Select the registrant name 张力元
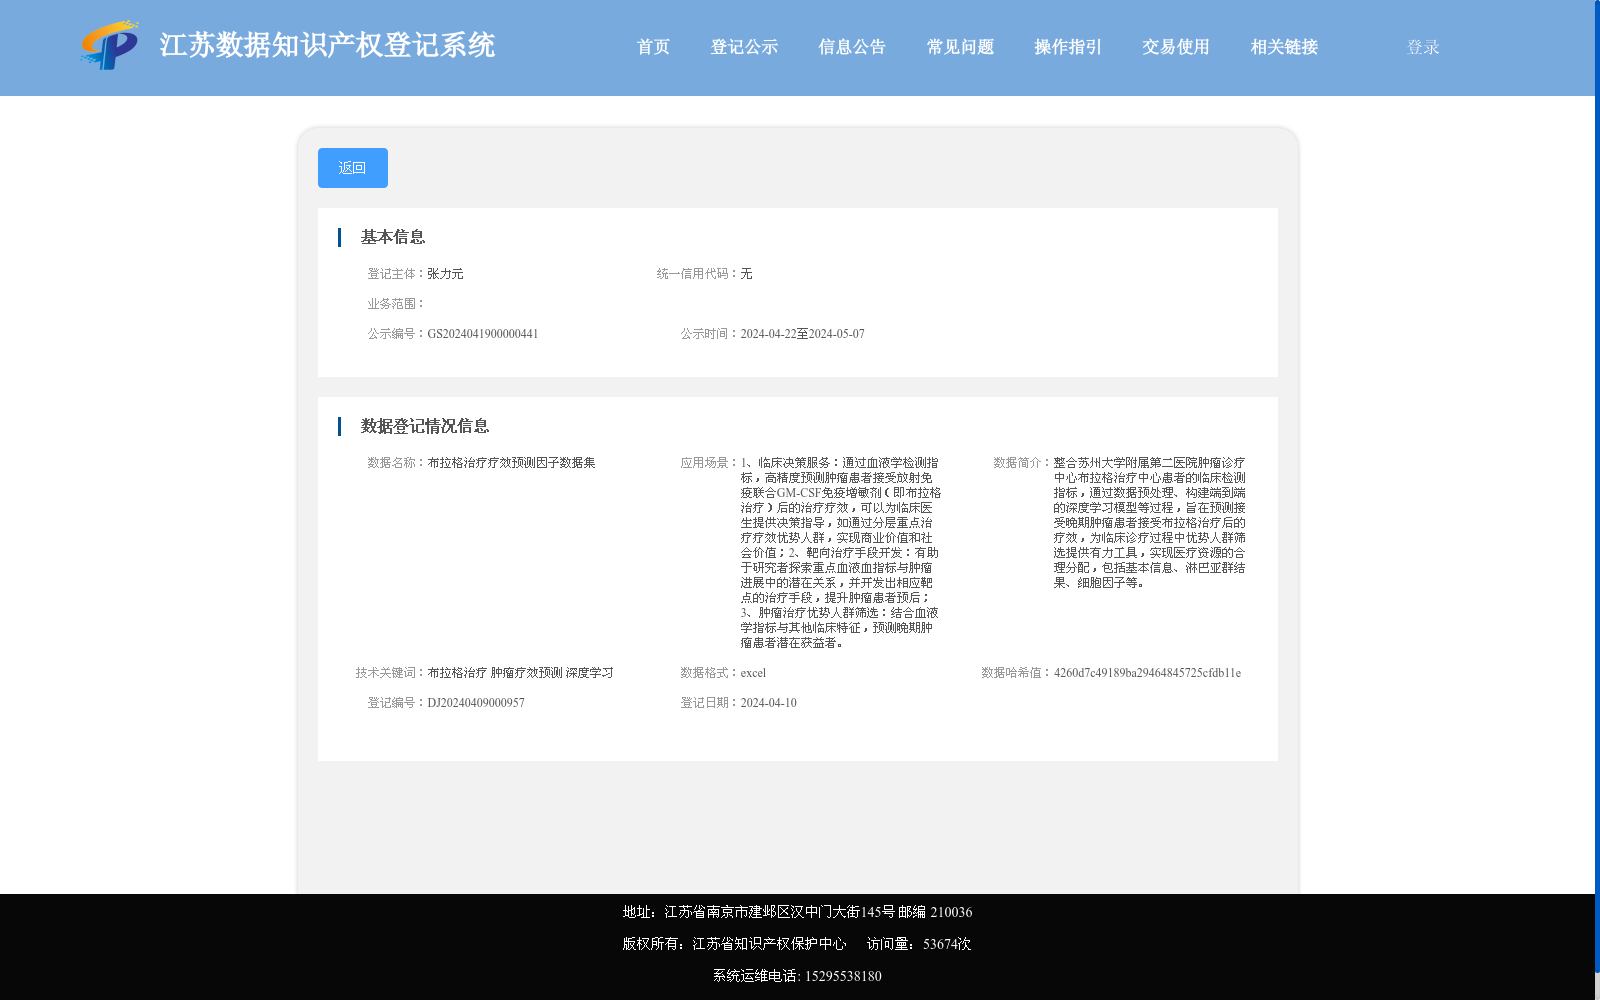The height and width of the screenshot is (1000, 1600). coord(445,274)
